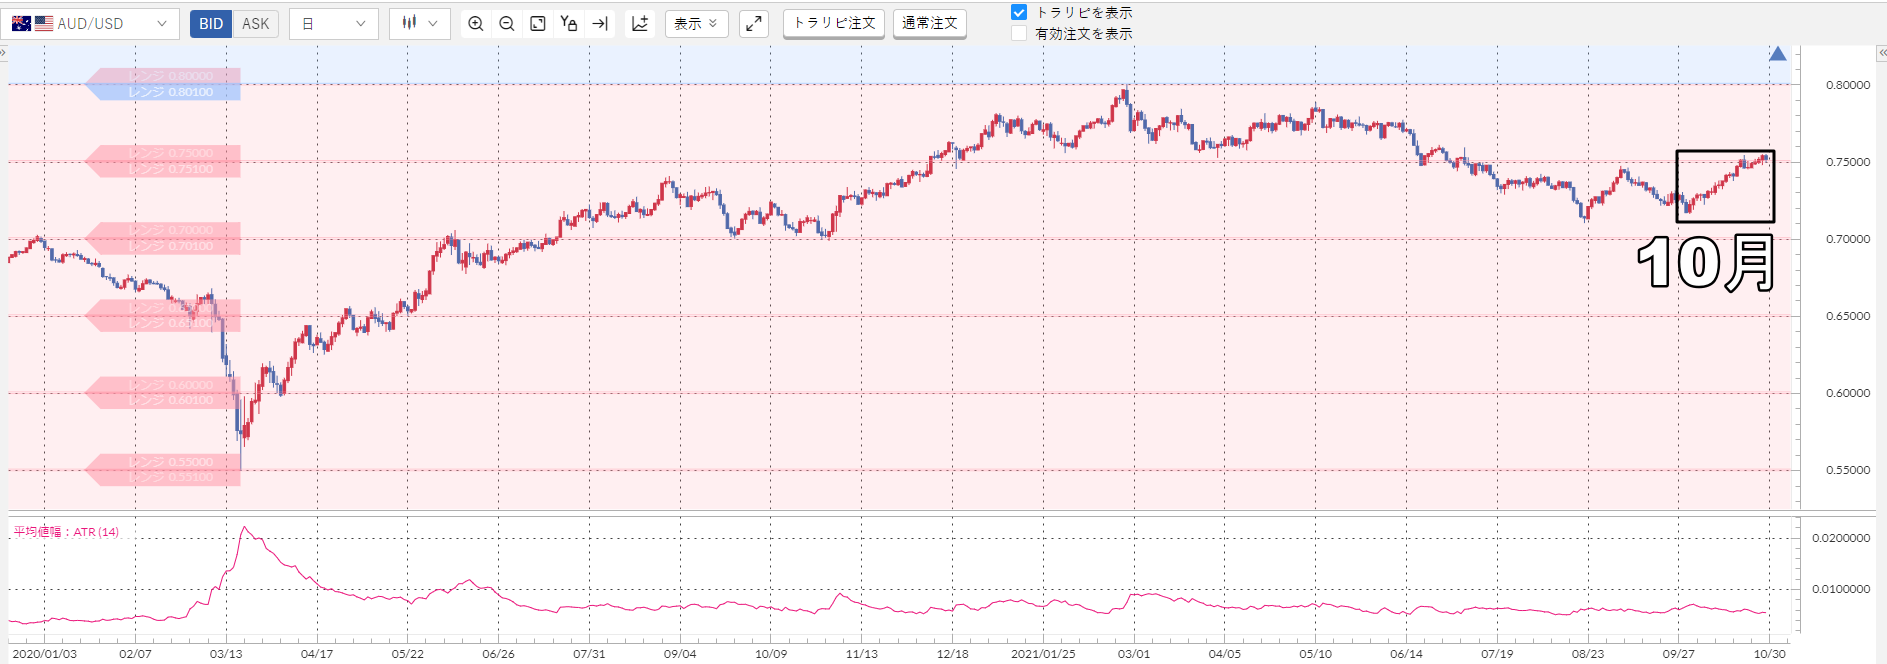This screenshot has width=1887, height=664.
Task: Click the blue up triangle on chart
Action: (1777, 54)
